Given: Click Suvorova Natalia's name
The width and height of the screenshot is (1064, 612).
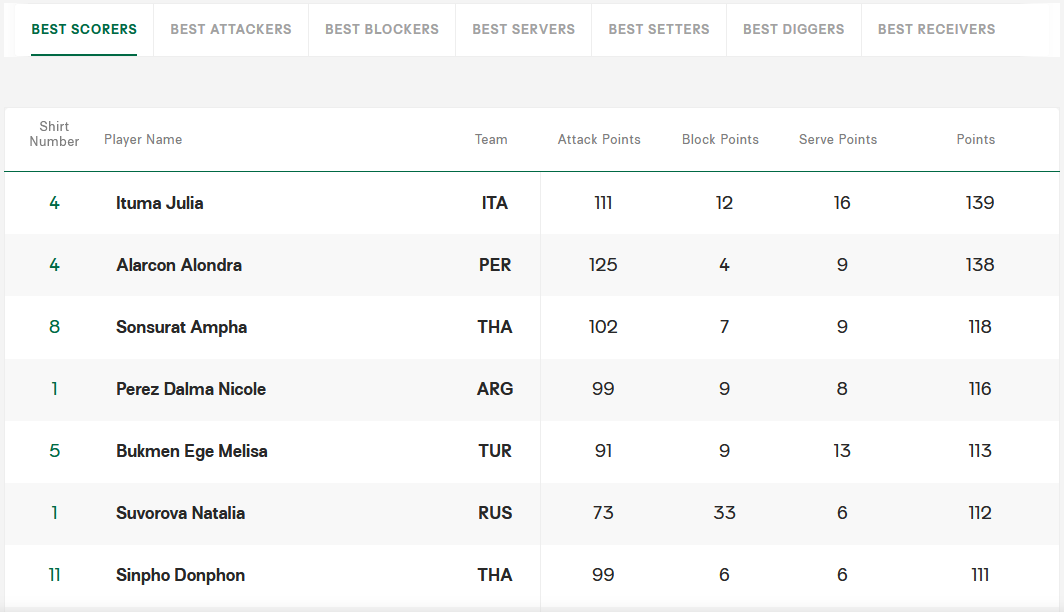Looking at the screenshot, I should [181, 513].
